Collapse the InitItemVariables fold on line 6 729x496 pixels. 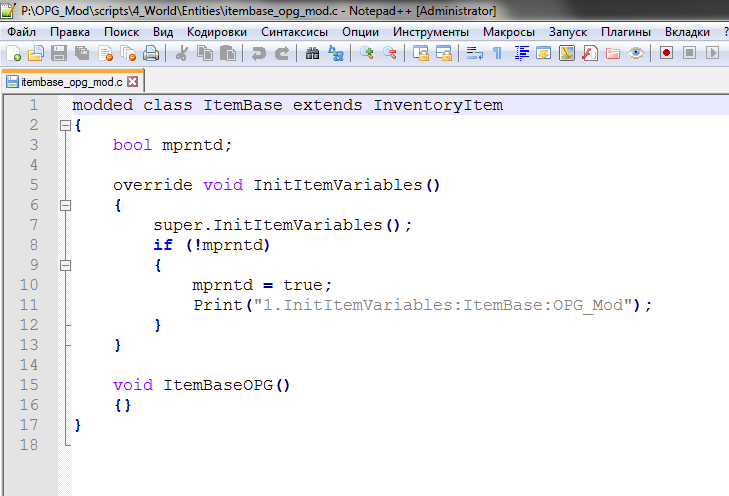(66, 205)
